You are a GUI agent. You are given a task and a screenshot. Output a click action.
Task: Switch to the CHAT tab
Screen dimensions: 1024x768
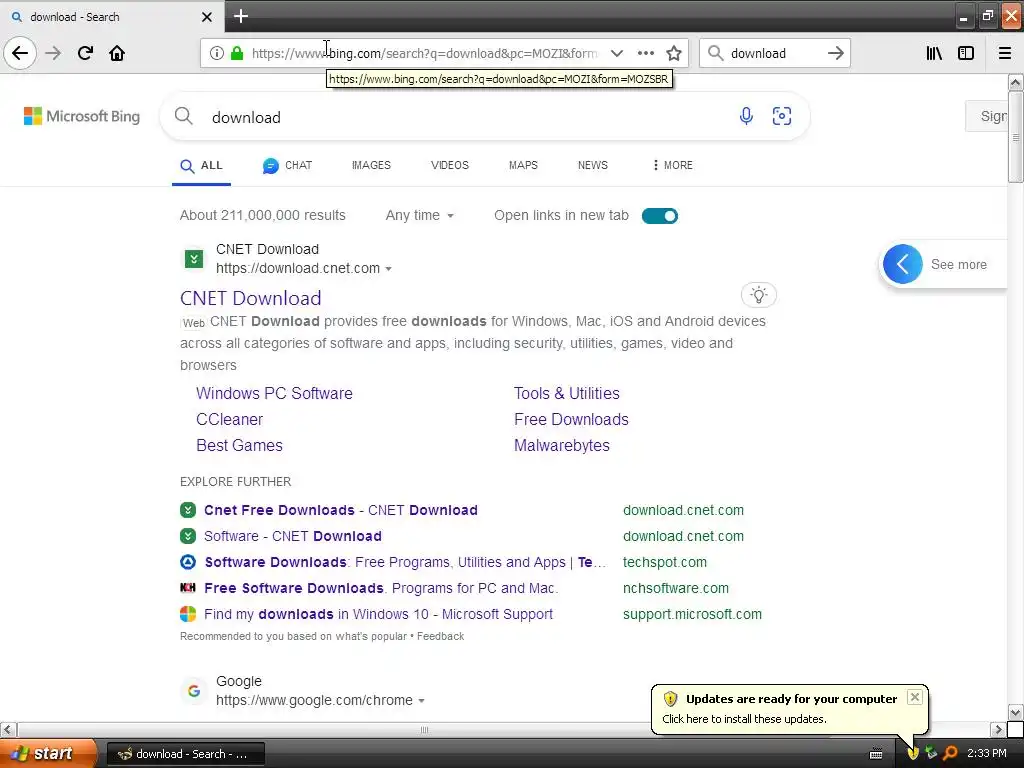[287, 165]
